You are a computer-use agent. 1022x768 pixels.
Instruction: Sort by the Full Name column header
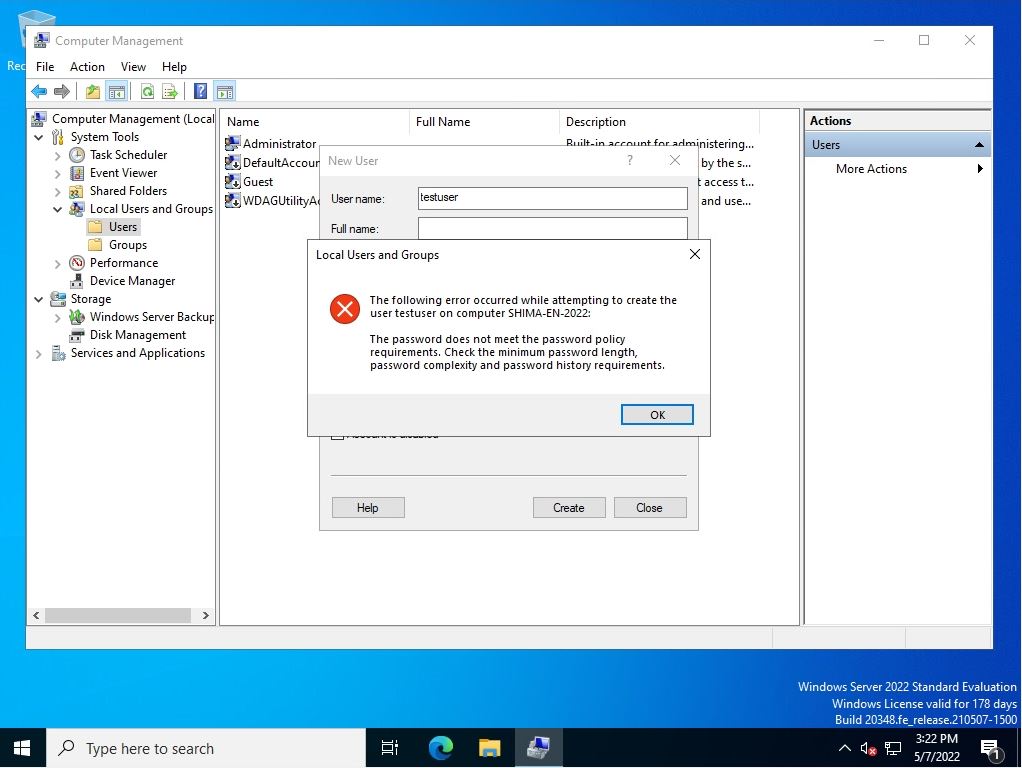click(x=484, y=122)
